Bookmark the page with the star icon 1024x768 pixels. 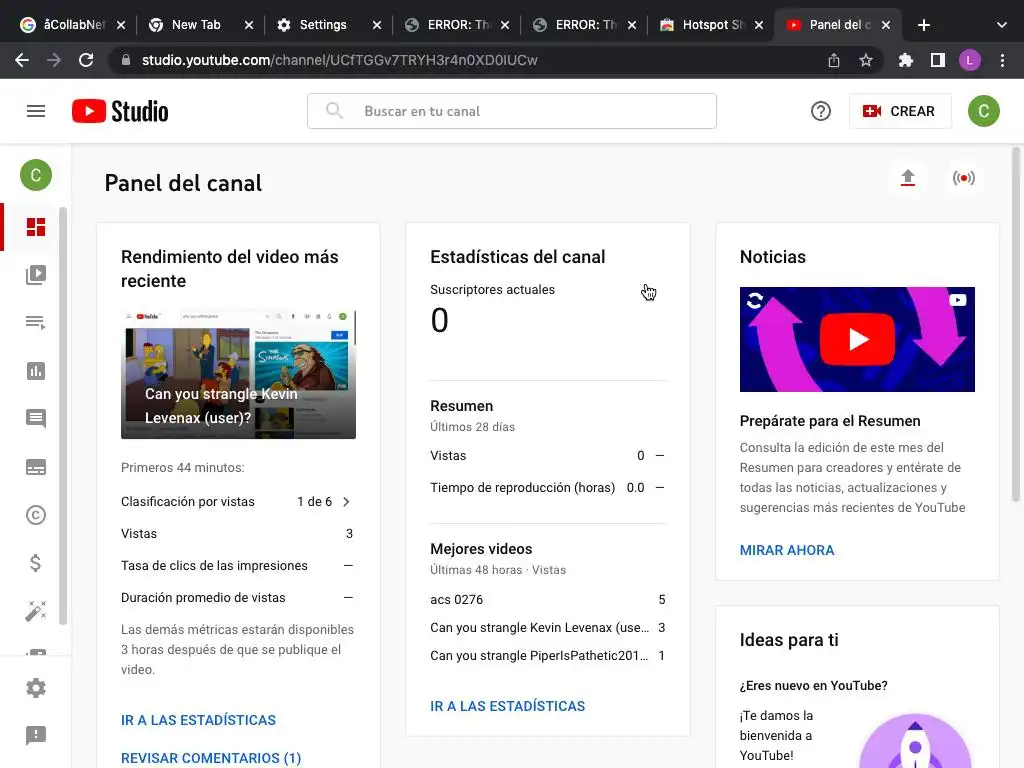coord(866,61)
